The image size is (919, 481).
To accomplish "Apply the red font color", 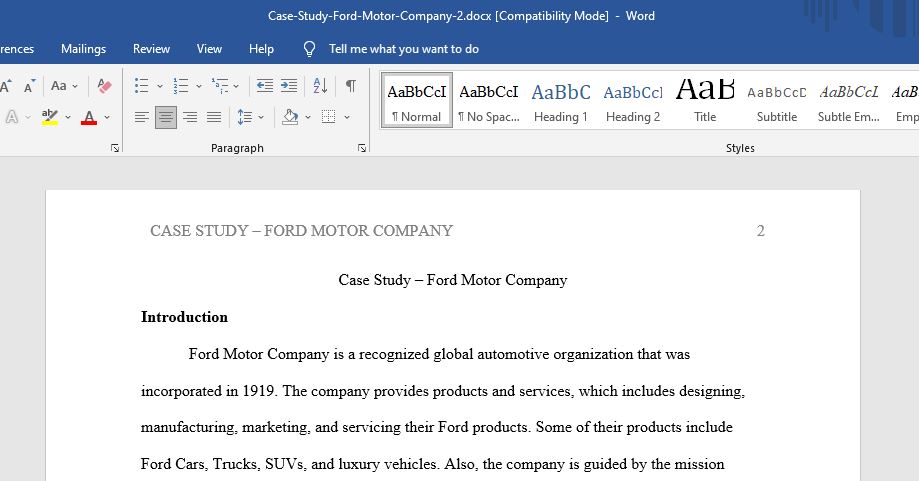I will click(x=89, y=117).
